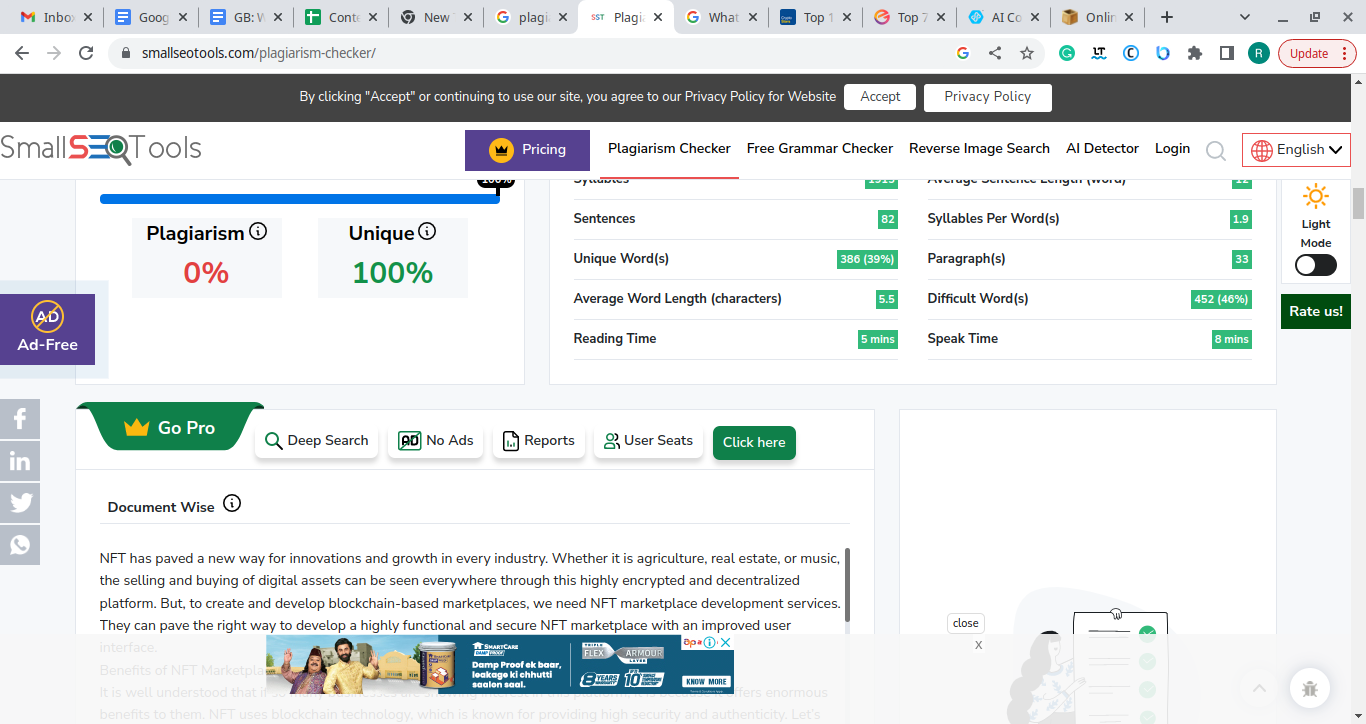Image resolution: width=1366 pixels, height=724 pixels.
Task: Select the Deep Search feature button
Action: tap(316, 441)
